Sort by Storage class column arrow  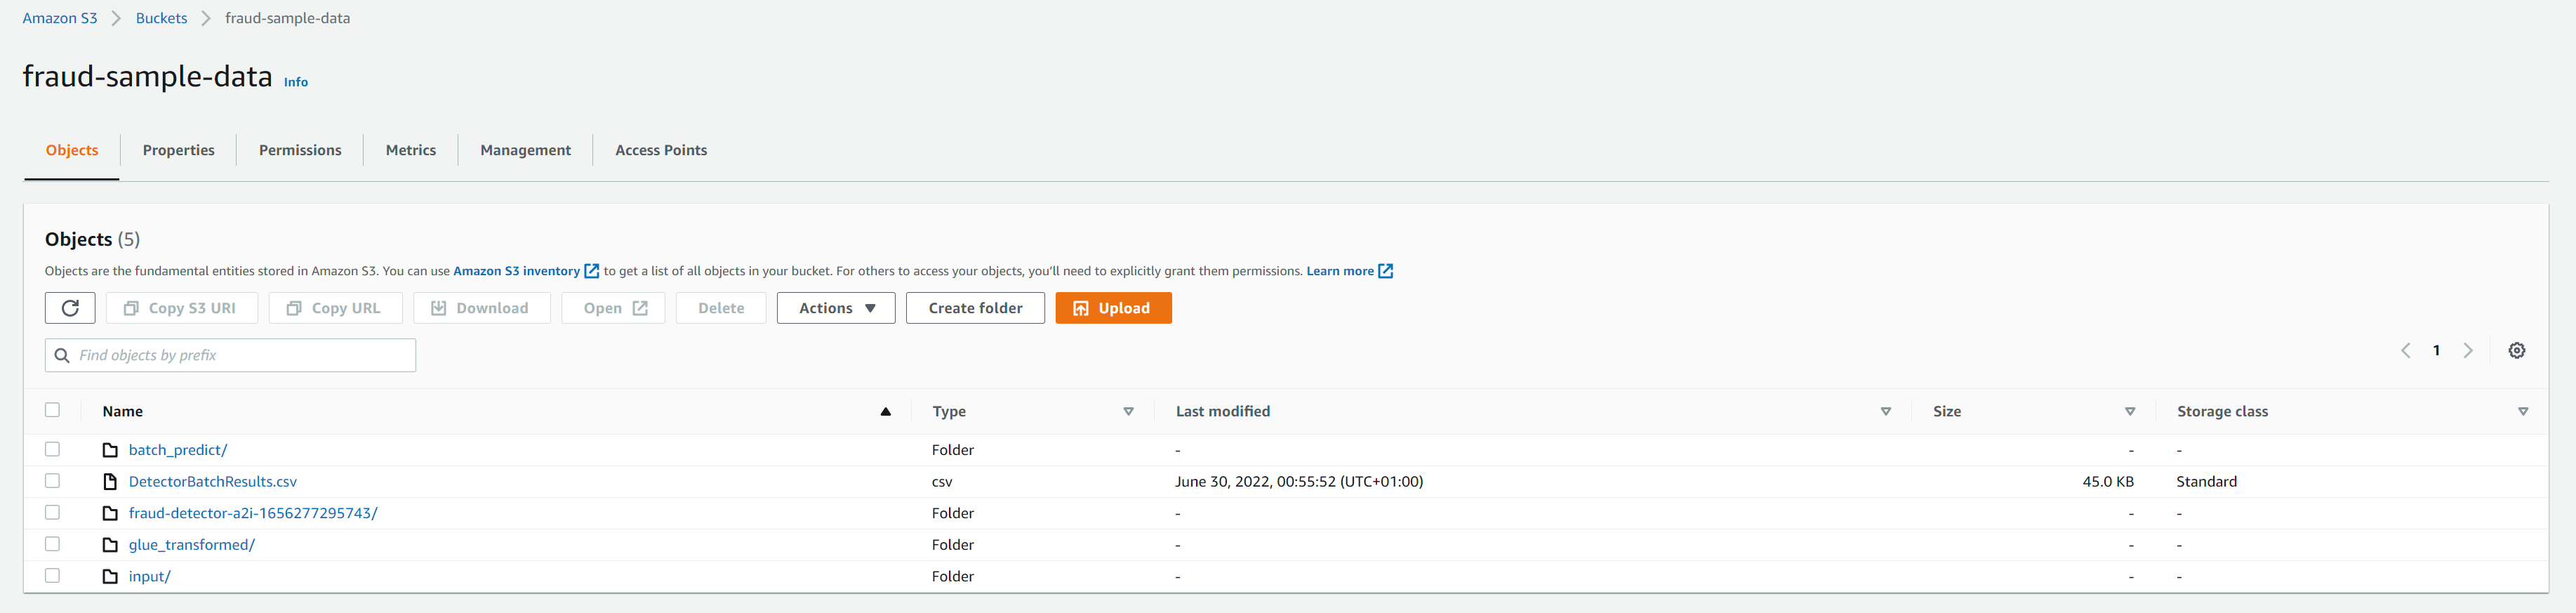(2522, 412)
